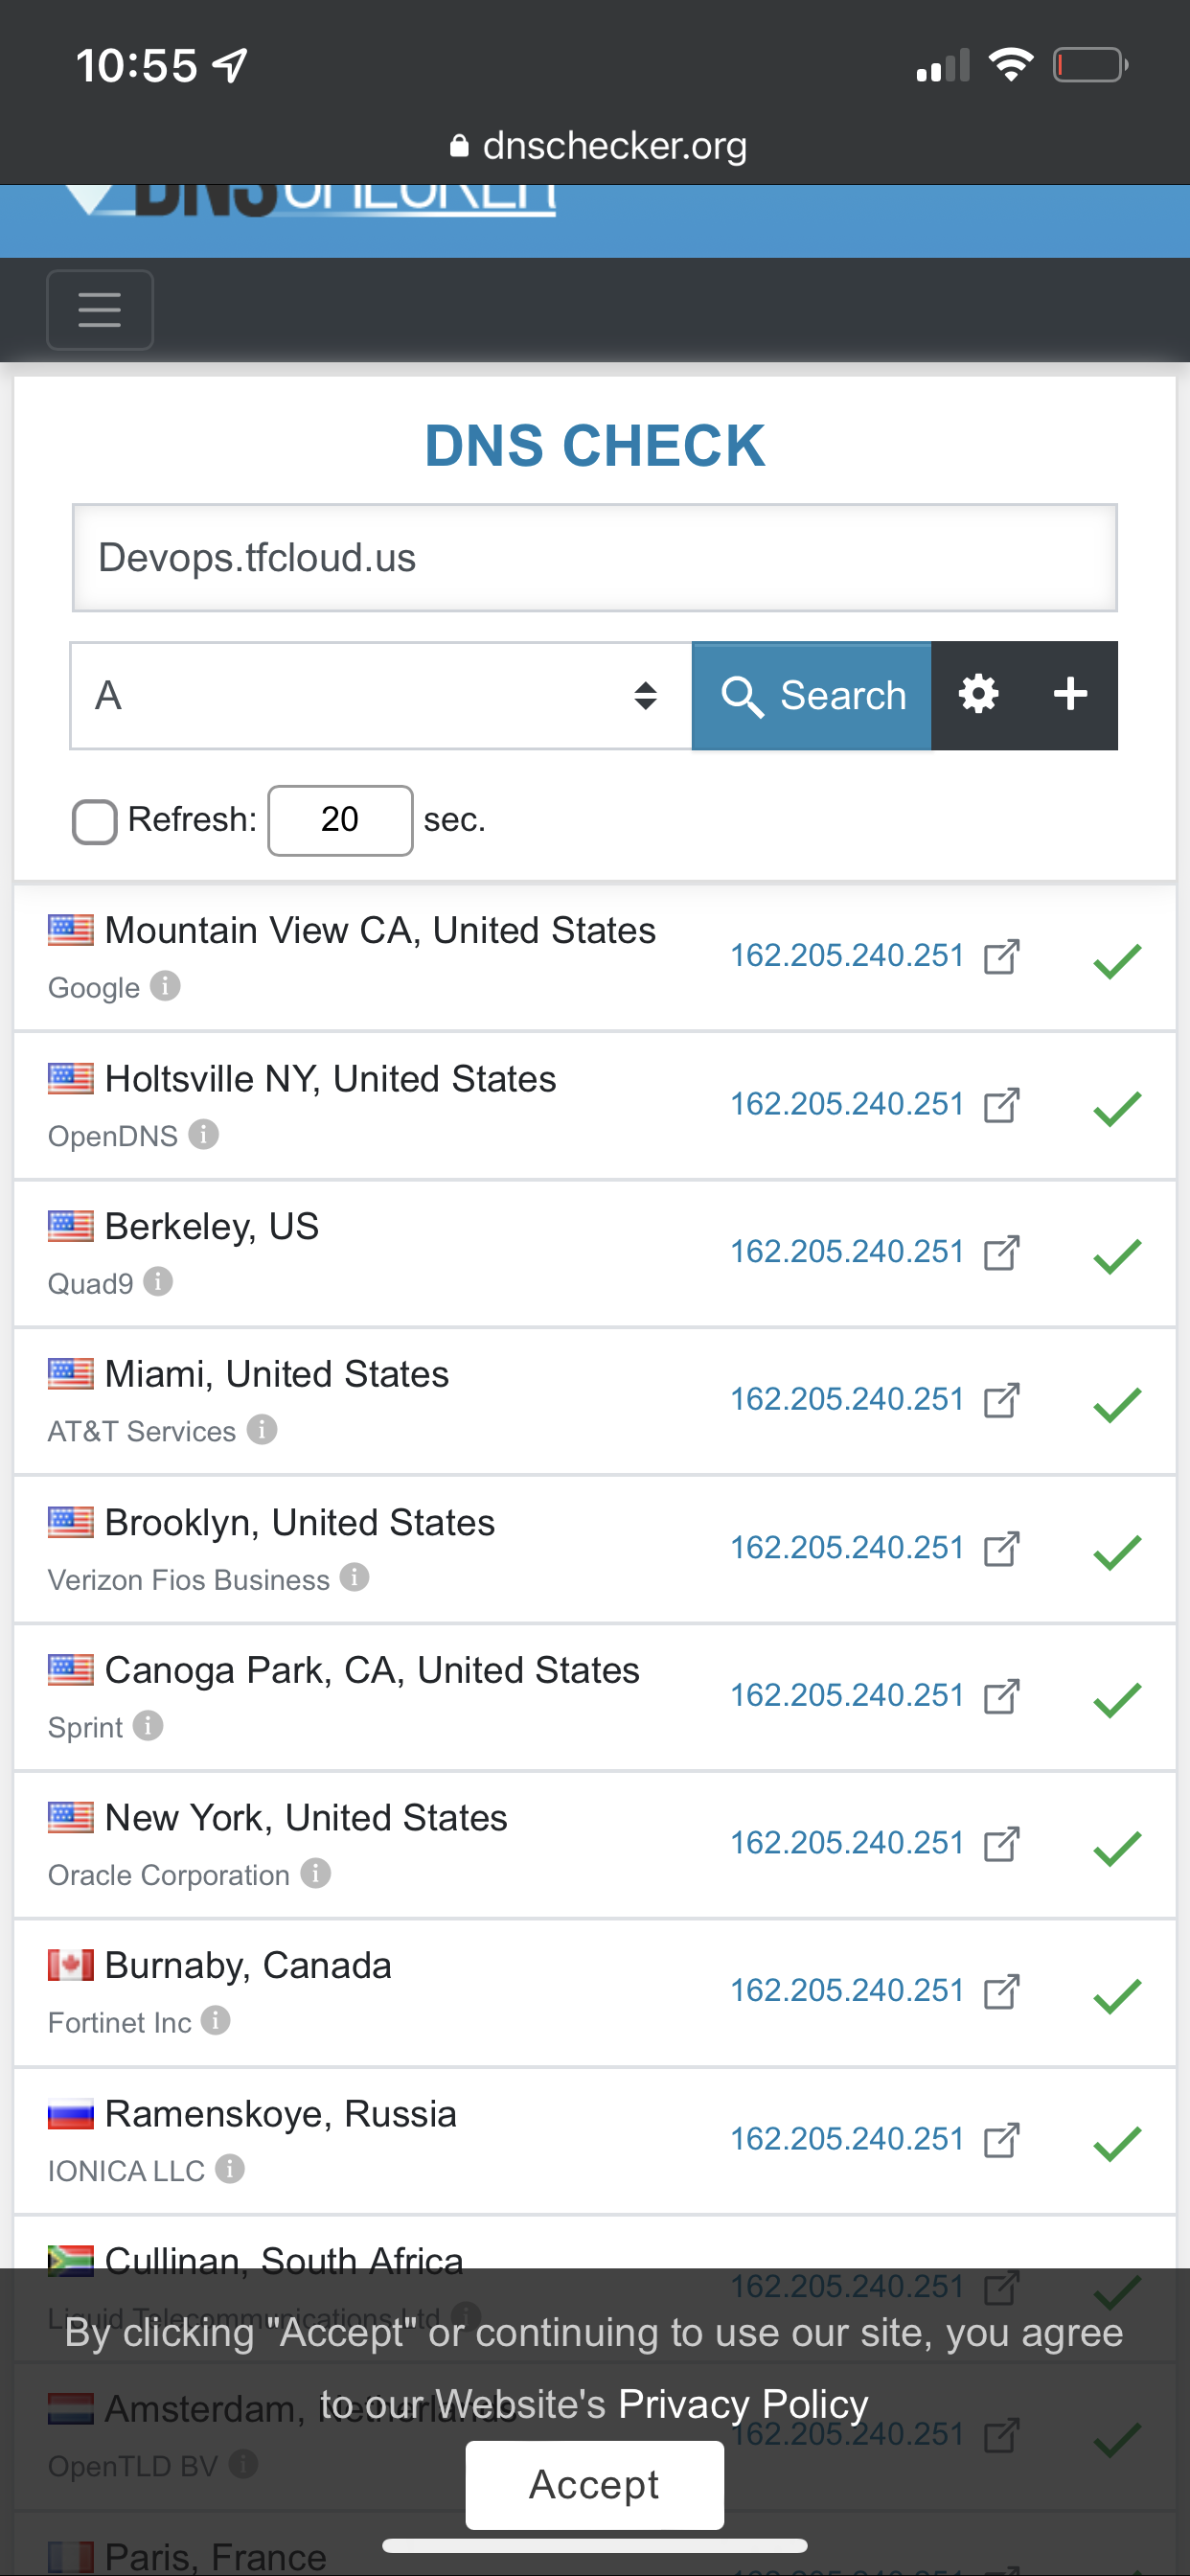Screen dimensions: 1190x2576
Task: Click the info icon next to Google
Action: coord(167,987)
